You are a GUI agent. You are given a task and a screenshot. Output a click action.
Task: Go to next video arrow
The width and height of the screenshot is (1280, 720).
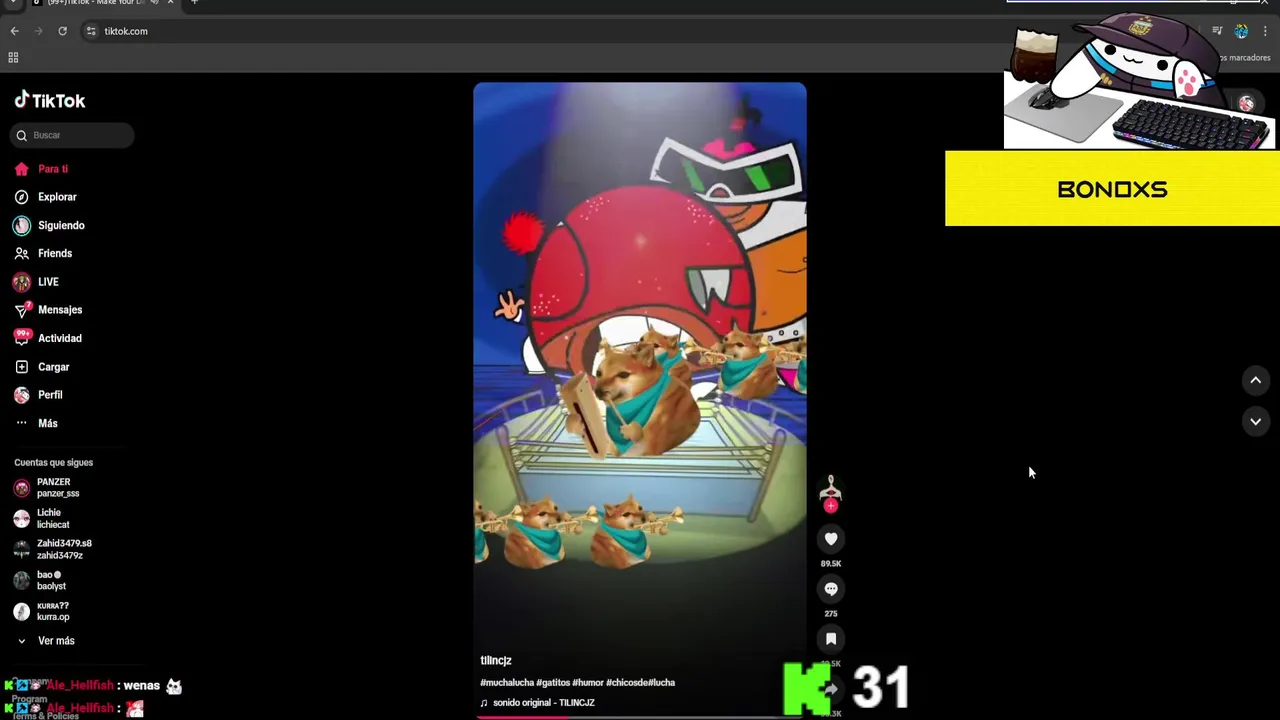coord(1256,422)
